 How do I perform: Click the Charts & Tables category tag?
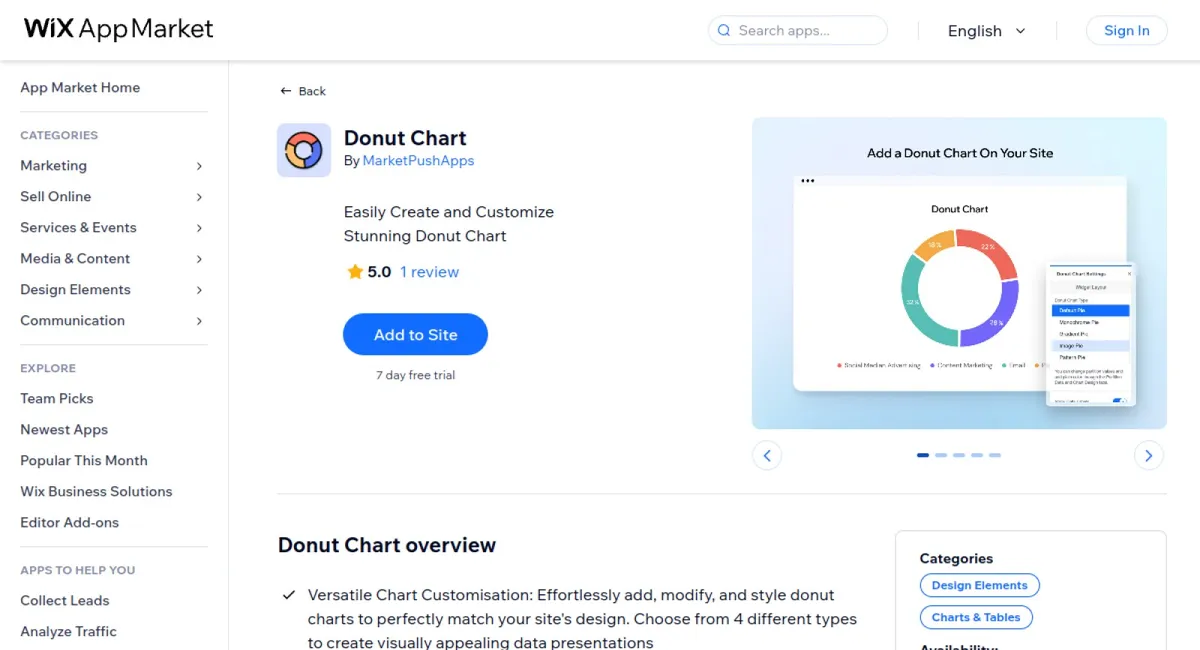coord(976,617)
